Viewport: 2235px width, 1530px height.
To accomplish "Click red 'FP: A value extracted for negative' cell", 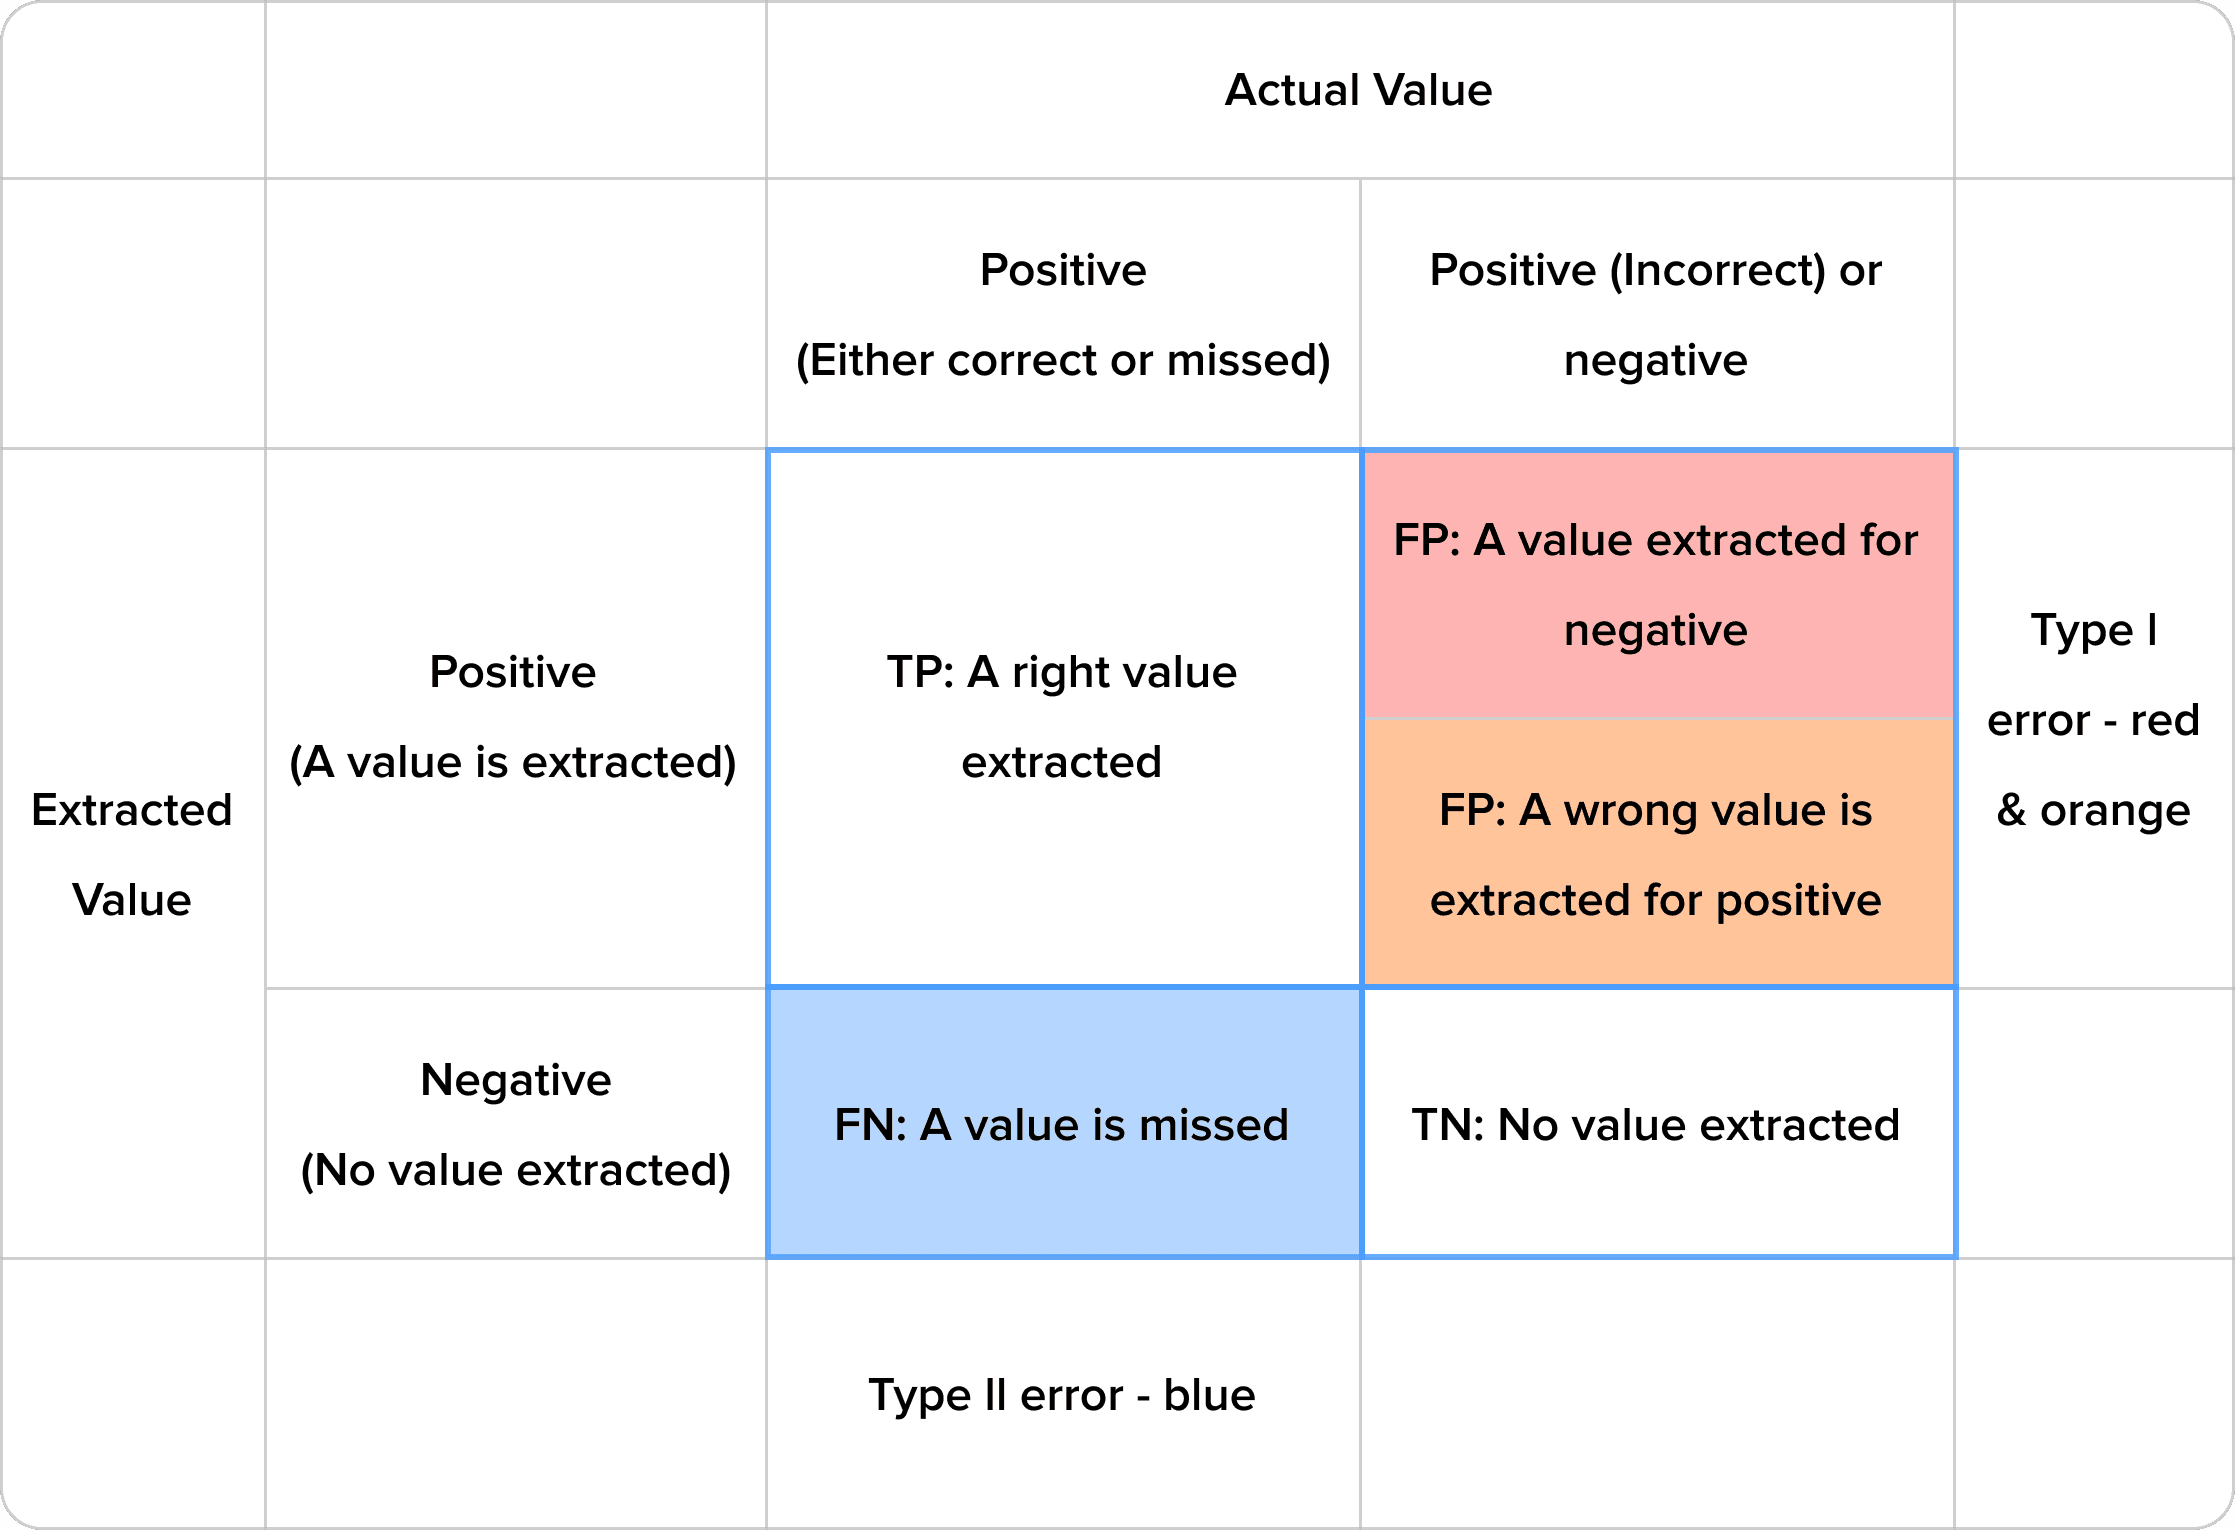I will coord(1656,585).
